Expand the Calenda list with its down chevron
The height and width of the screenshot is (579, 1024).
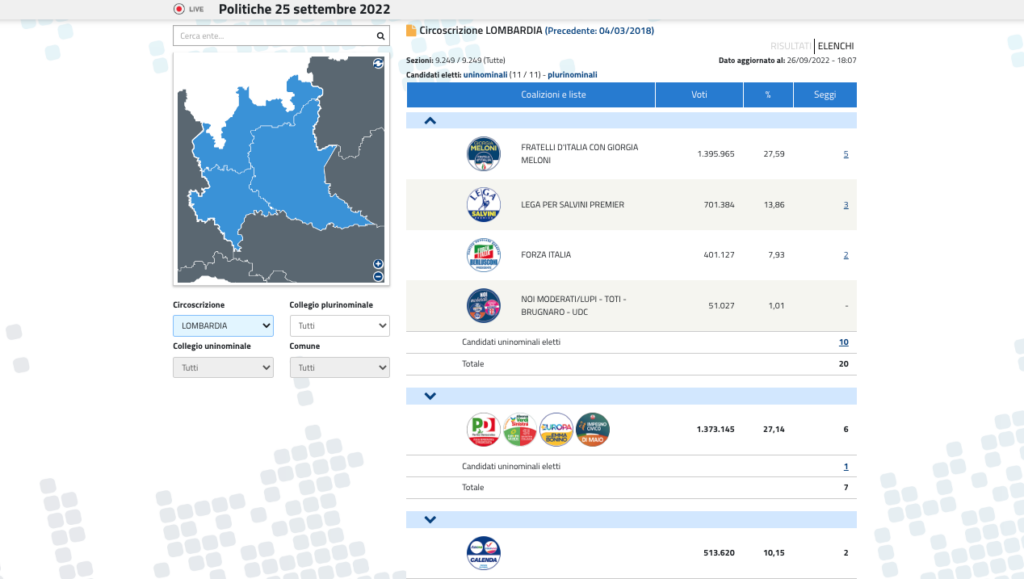(x=430, y=520)
